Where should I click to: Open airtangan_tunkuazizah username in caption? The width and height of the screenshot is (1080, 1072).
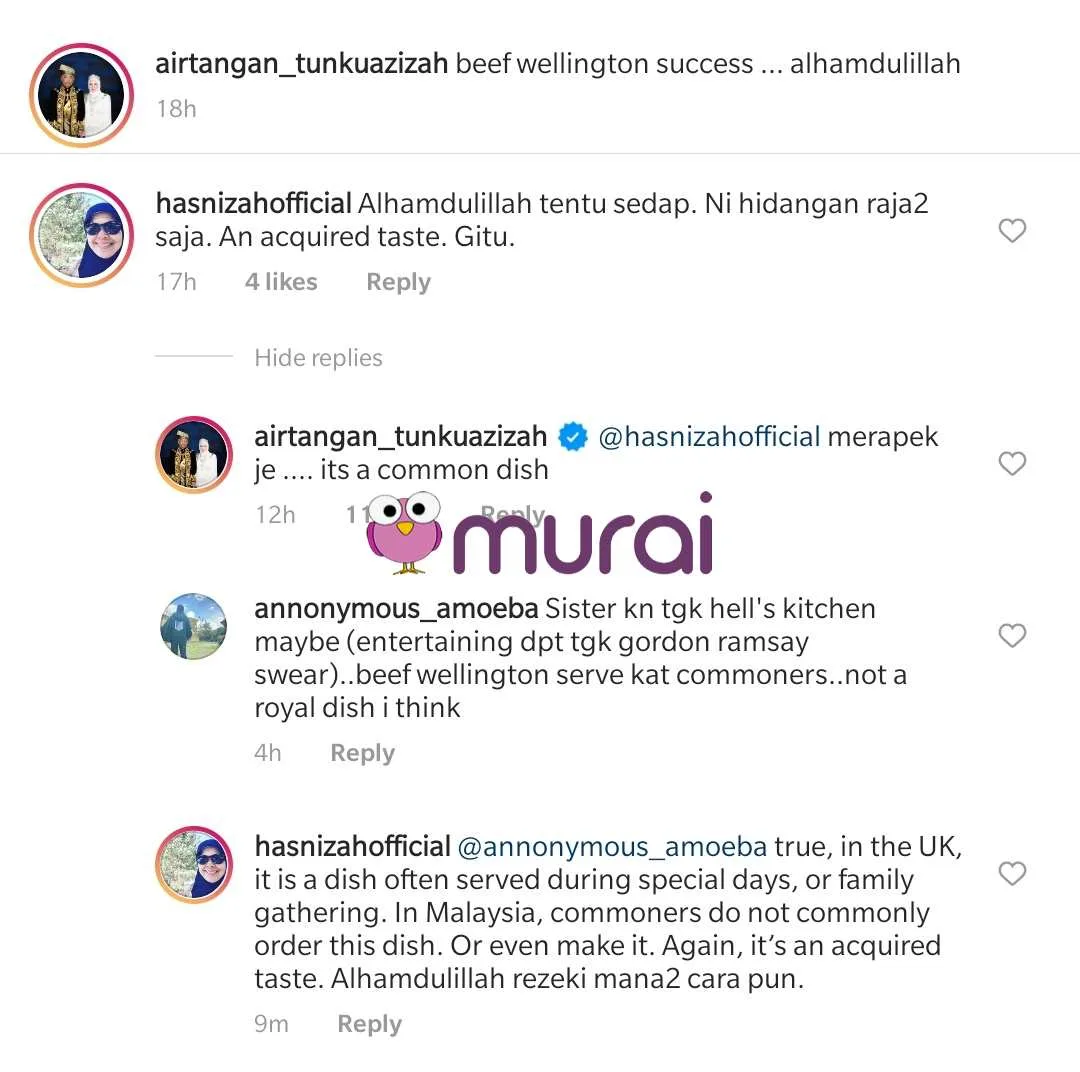pos(302,63)
